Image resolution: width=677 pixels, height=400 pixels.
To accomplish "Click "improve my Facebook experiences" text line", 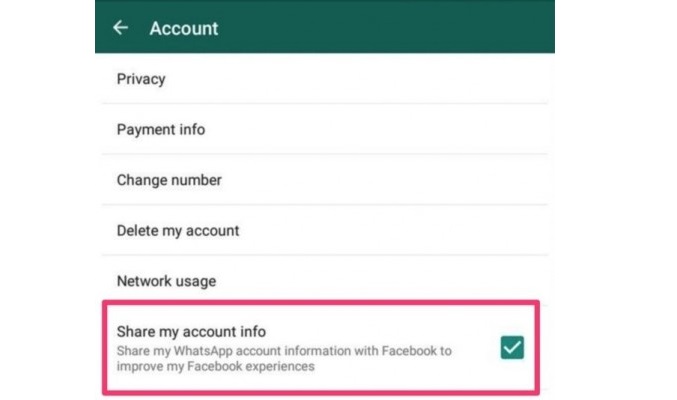I will pos(216,367).
